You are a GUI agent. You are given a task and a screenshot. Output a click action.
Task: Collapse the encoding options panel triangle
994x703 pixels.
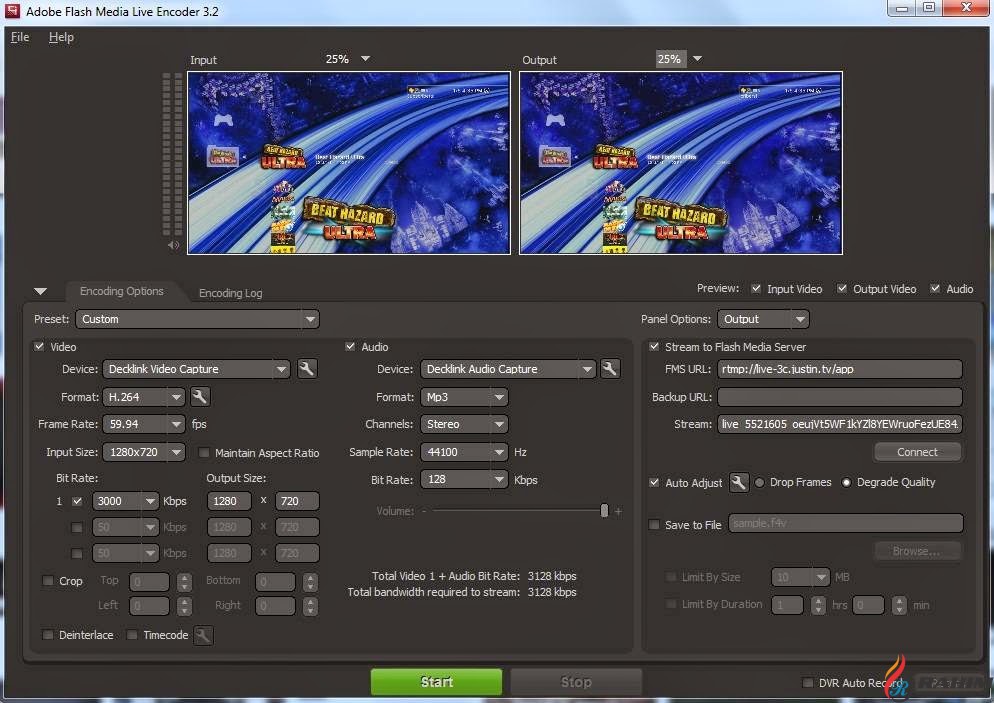(40, 292)
